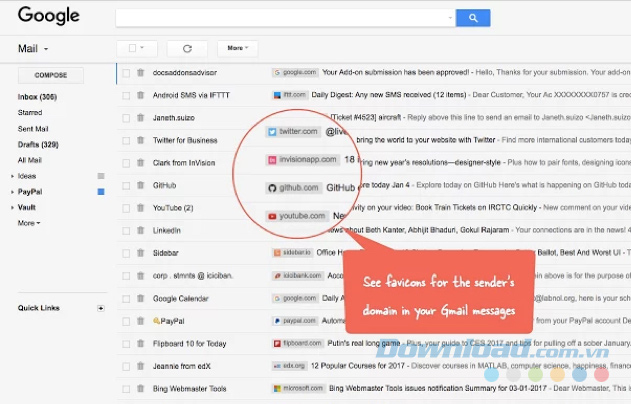Open the PayPal label
The image size is (631, 404).
click(30, 192)
